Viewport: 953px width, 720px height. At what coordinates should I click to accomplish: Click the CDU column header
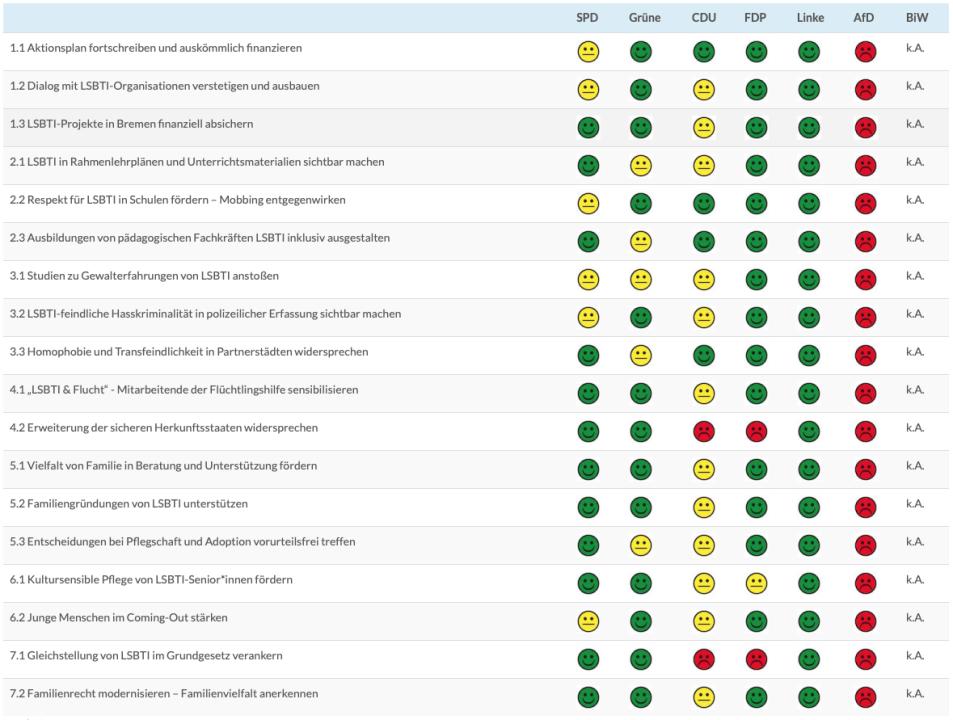[704, 18]
